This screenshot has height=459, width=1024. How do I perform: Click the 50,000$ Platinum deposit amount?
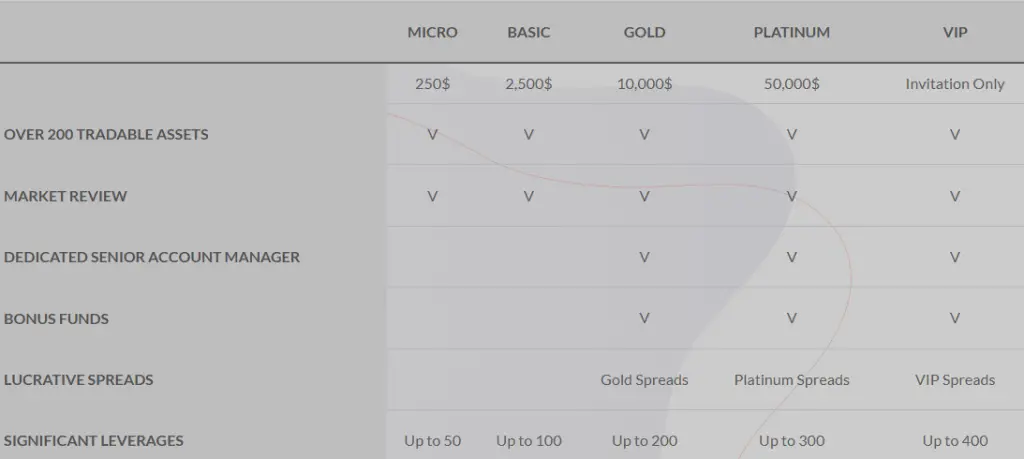point(792,84)
